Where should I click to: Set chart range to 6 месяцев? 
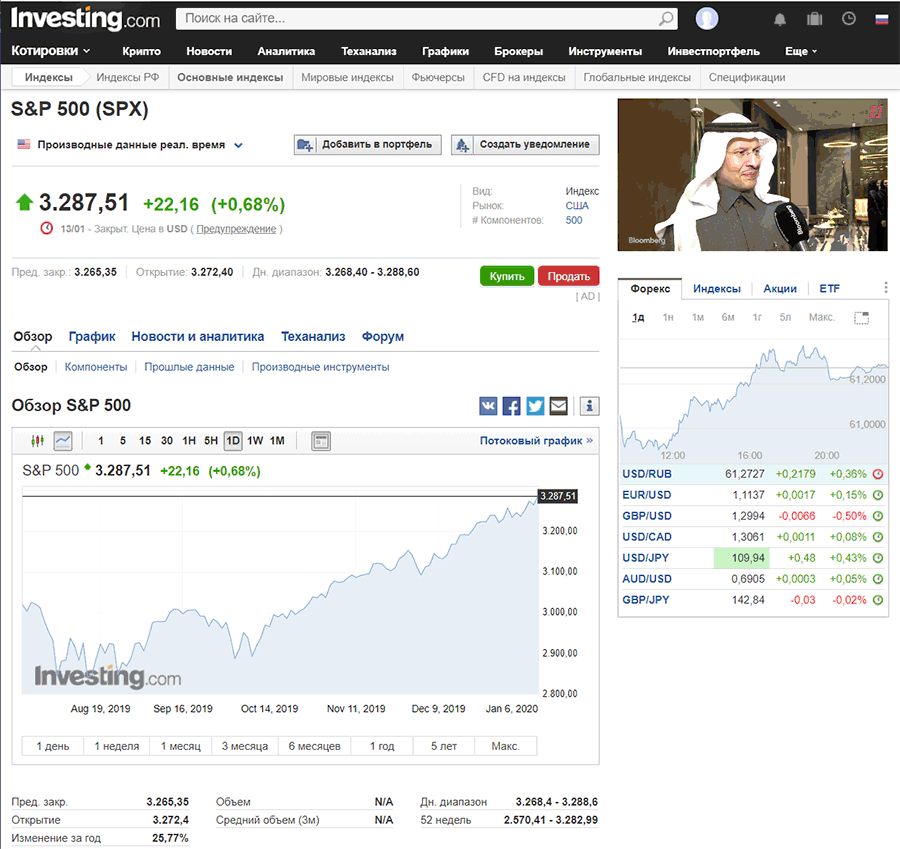coord(314,746)
